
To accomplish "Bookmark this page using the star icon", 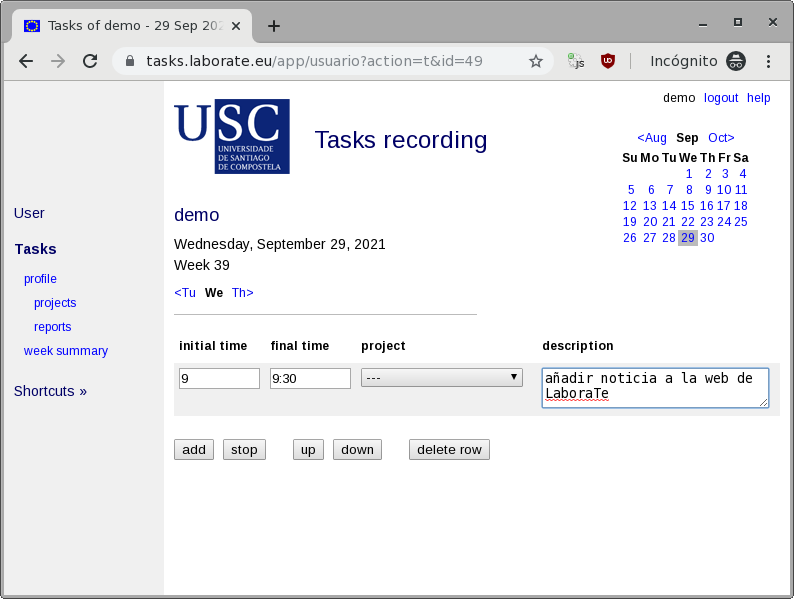I will [536, 61].
